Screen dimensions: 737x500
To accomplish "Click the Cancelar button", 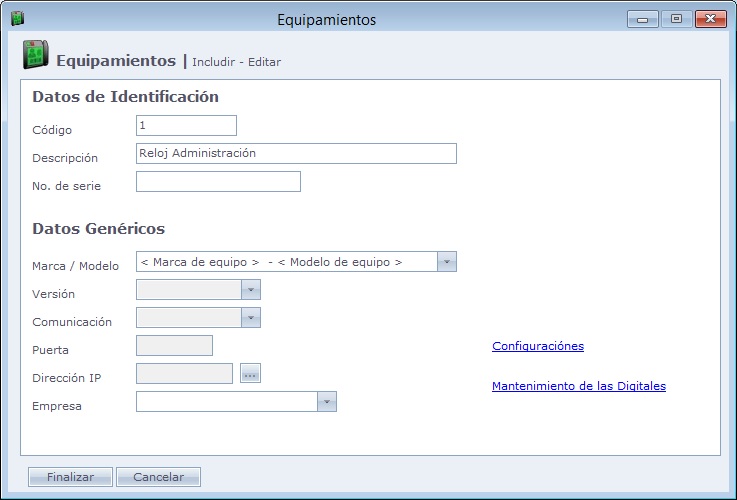I will point(158,477).
